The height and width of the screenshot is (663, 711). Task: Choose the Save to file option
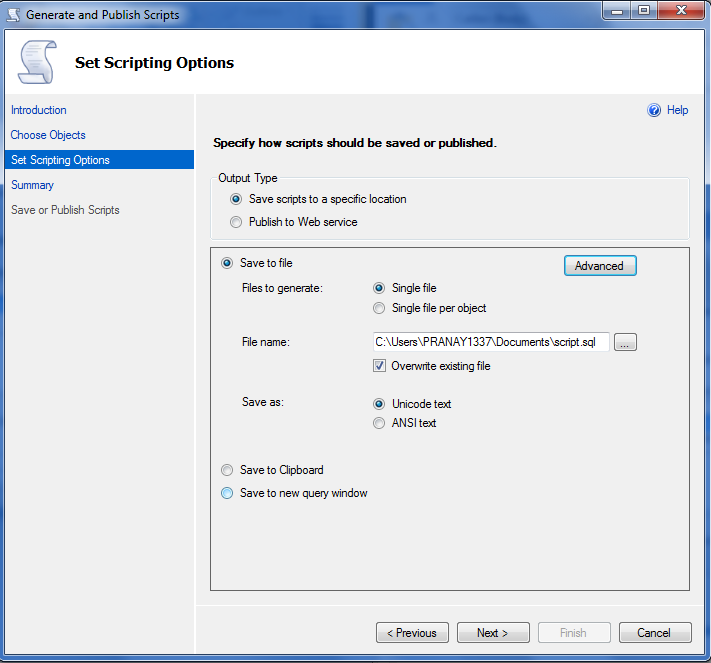point(227,263)
